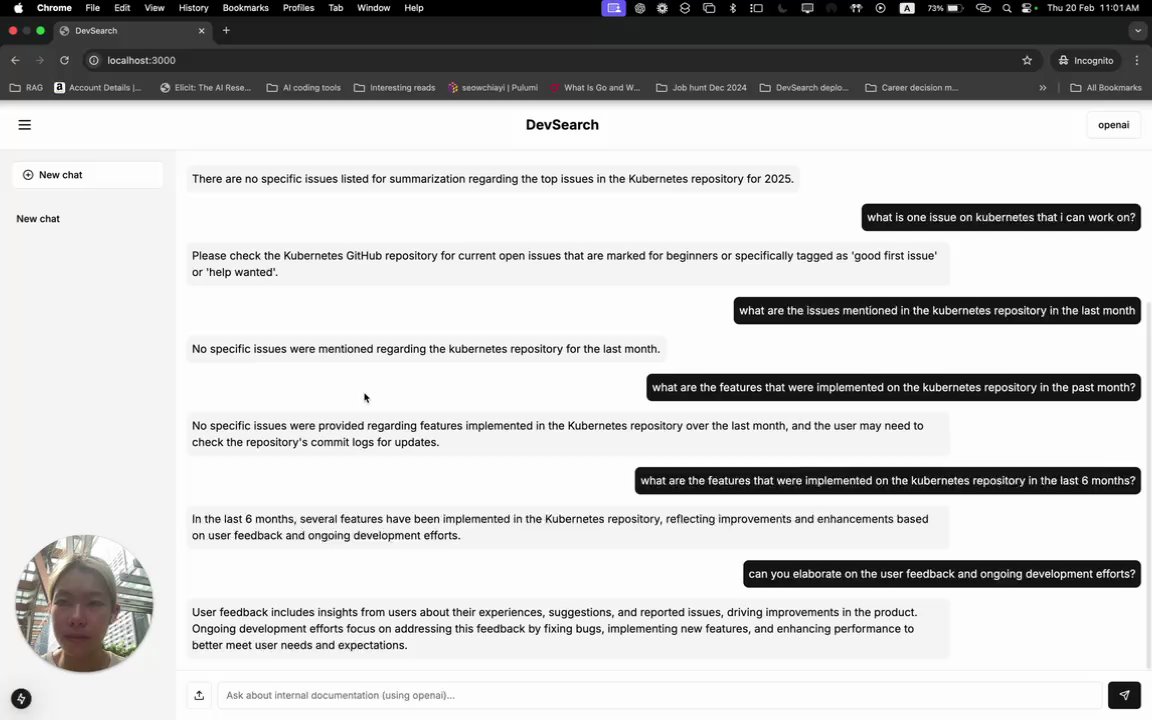Bookmark this page with the star icon
The width and height of the screenshot is (1152, 720).
[1026, 60]
